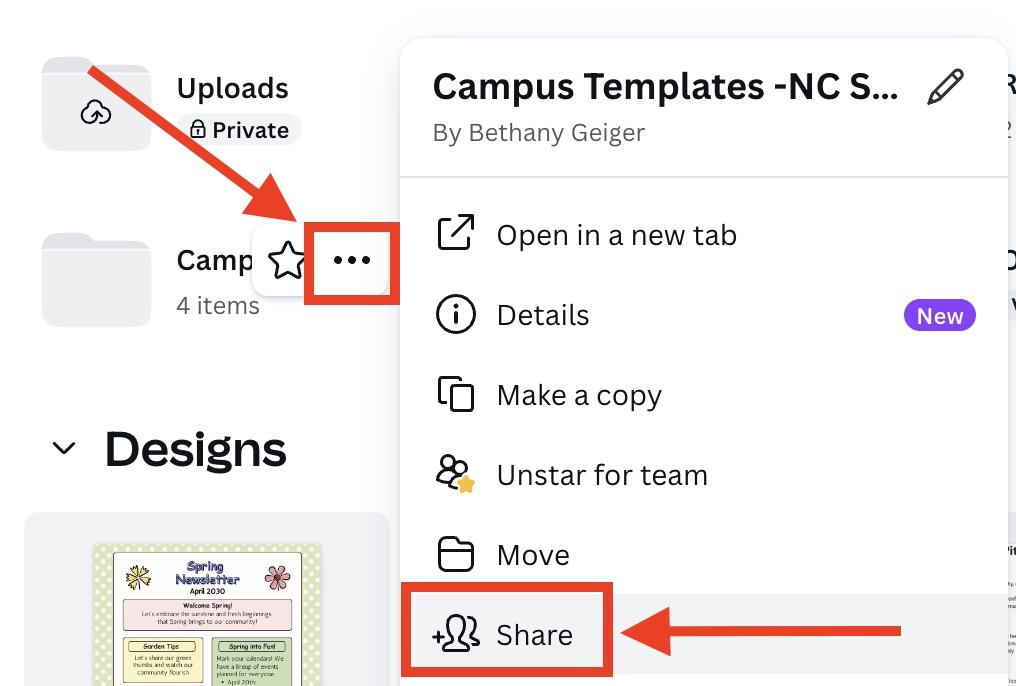Click the Details info icon
The height and width of the screenshot is (686, 1016).
click(x=456, y=314)
